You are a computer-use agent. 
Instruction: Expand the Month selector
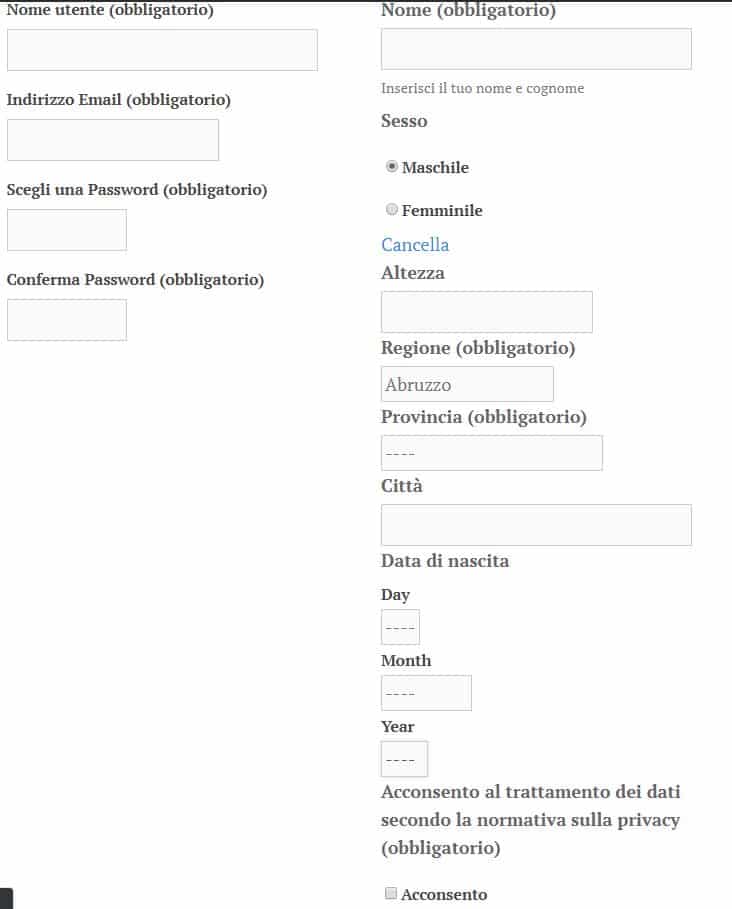(426, 693)
